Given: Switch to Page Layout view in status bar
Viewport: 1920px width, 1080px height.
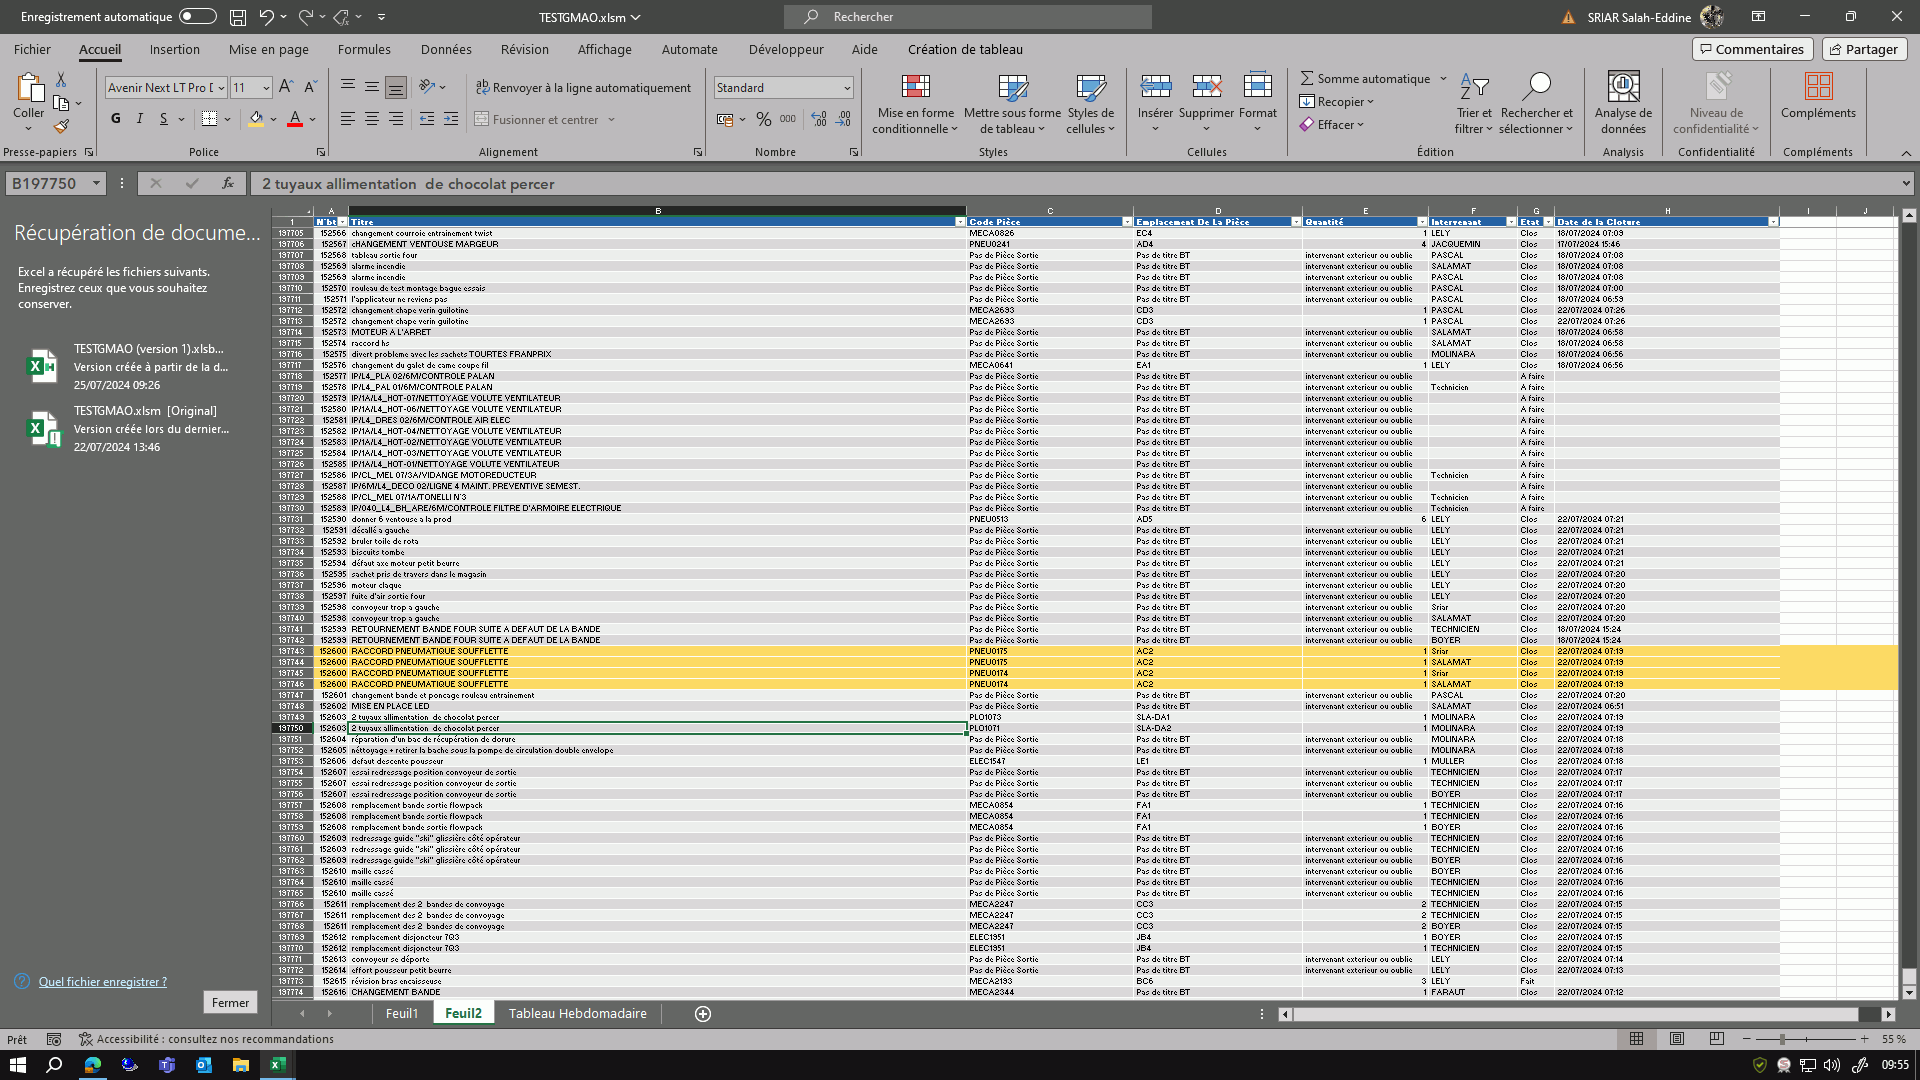Looking at the screenshot, I should 1677,1039.
